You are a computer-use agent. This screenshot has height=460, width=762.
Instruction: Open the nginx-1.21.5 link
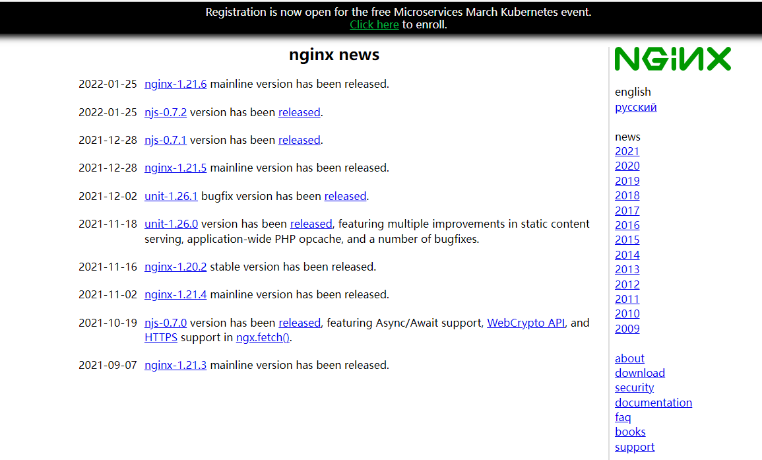(x=175, y=168)
